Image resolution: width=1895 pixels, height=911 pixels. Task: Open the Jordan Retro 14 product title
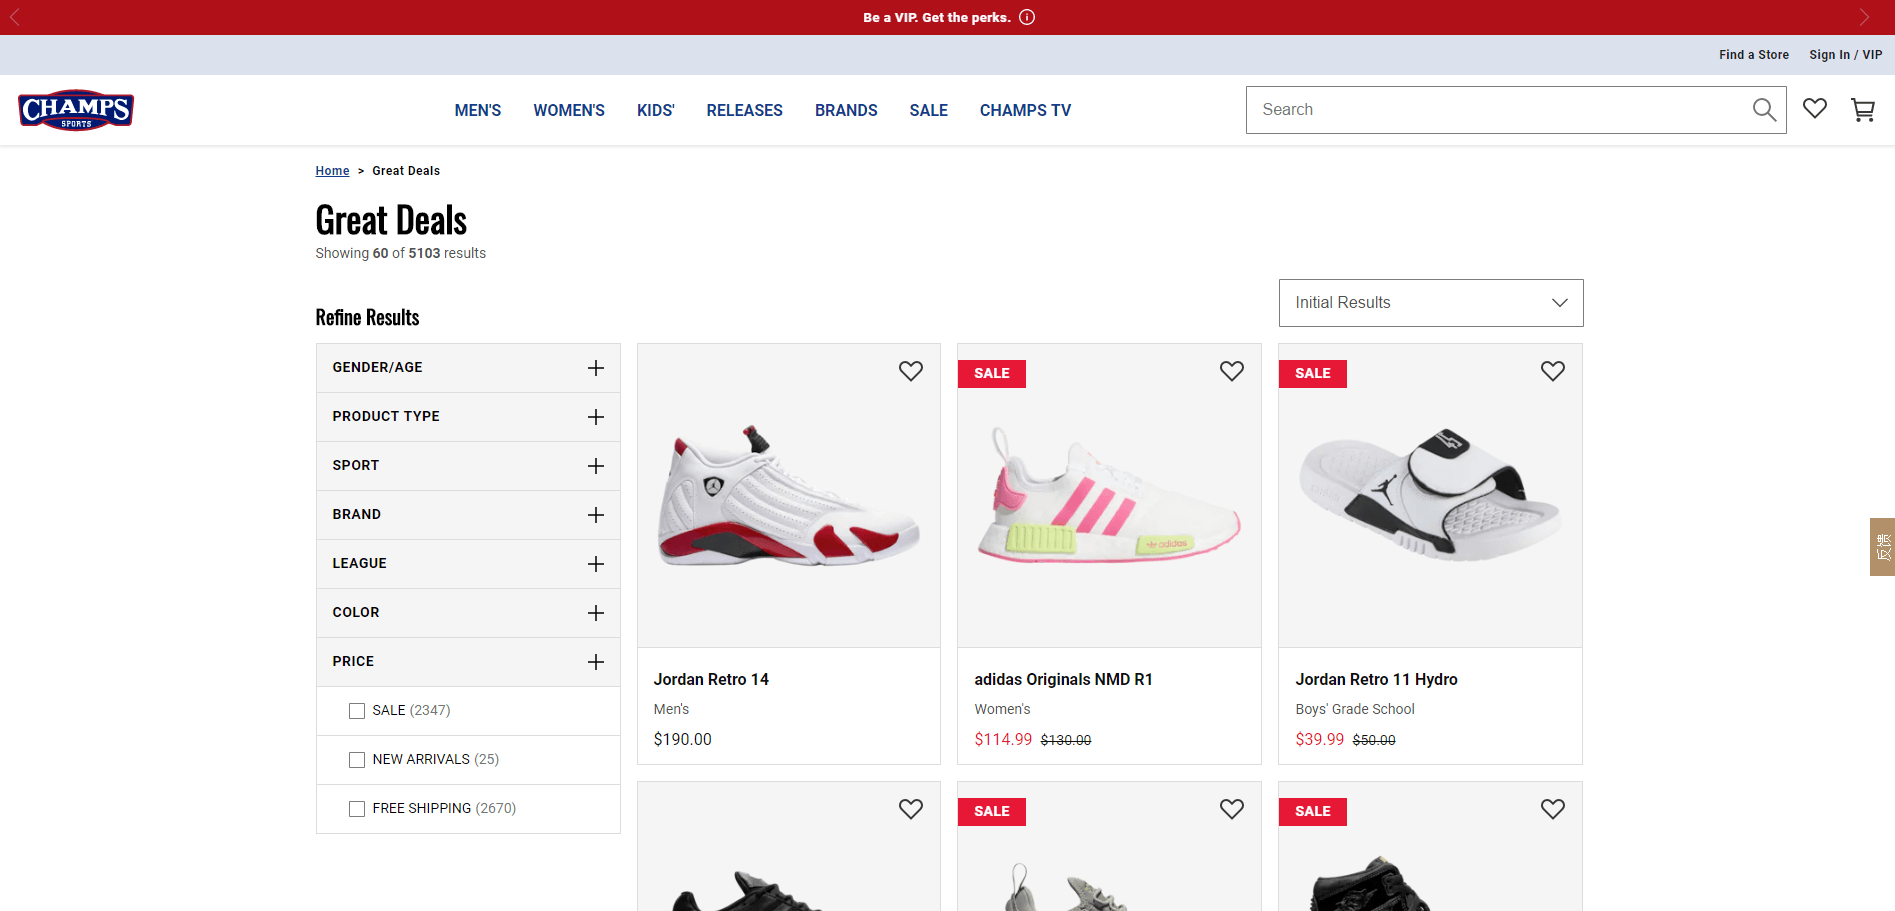click(x=711, y=679)
